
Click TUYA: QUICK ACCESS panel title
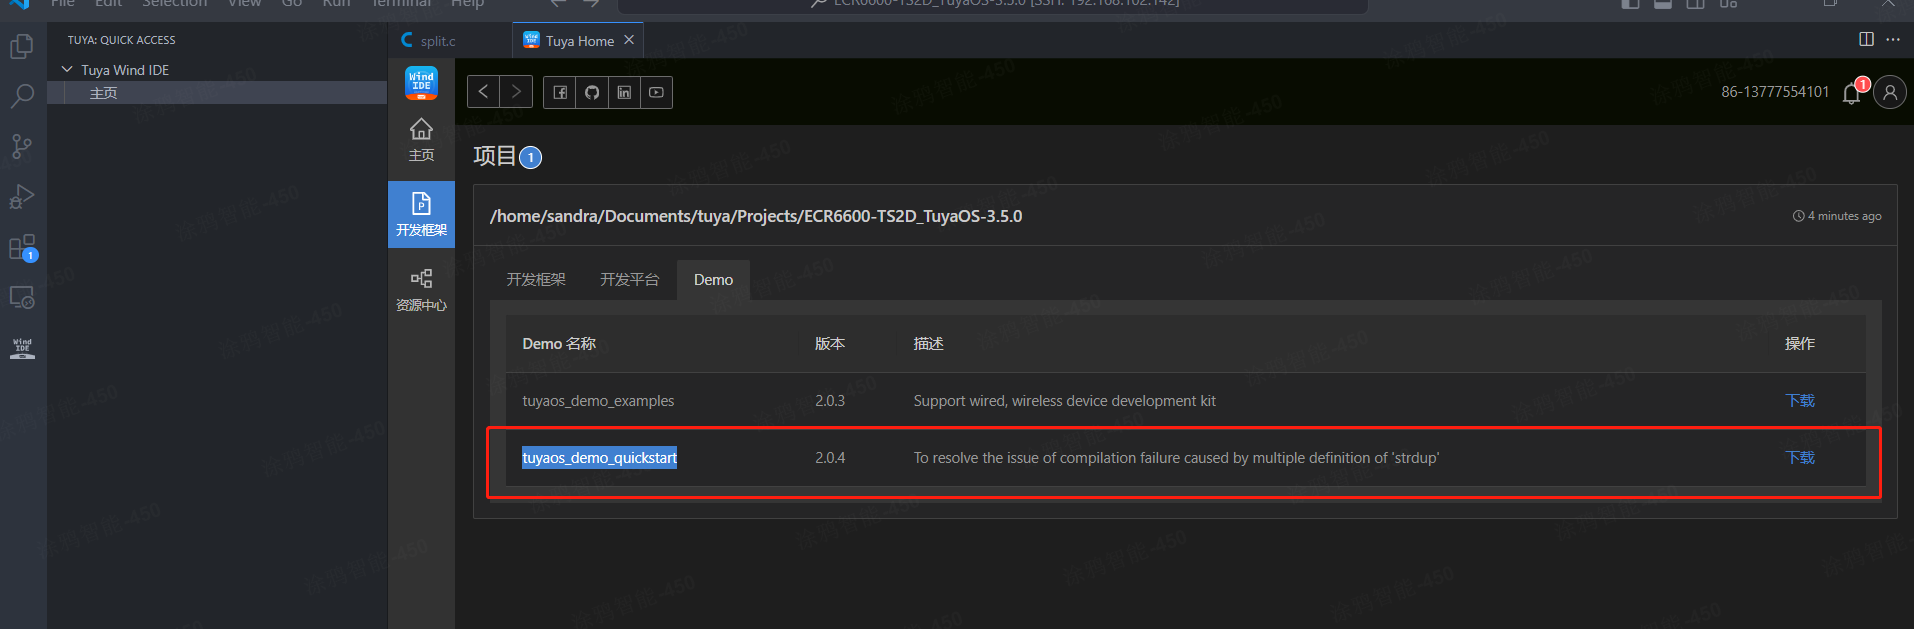coord(122,40)
